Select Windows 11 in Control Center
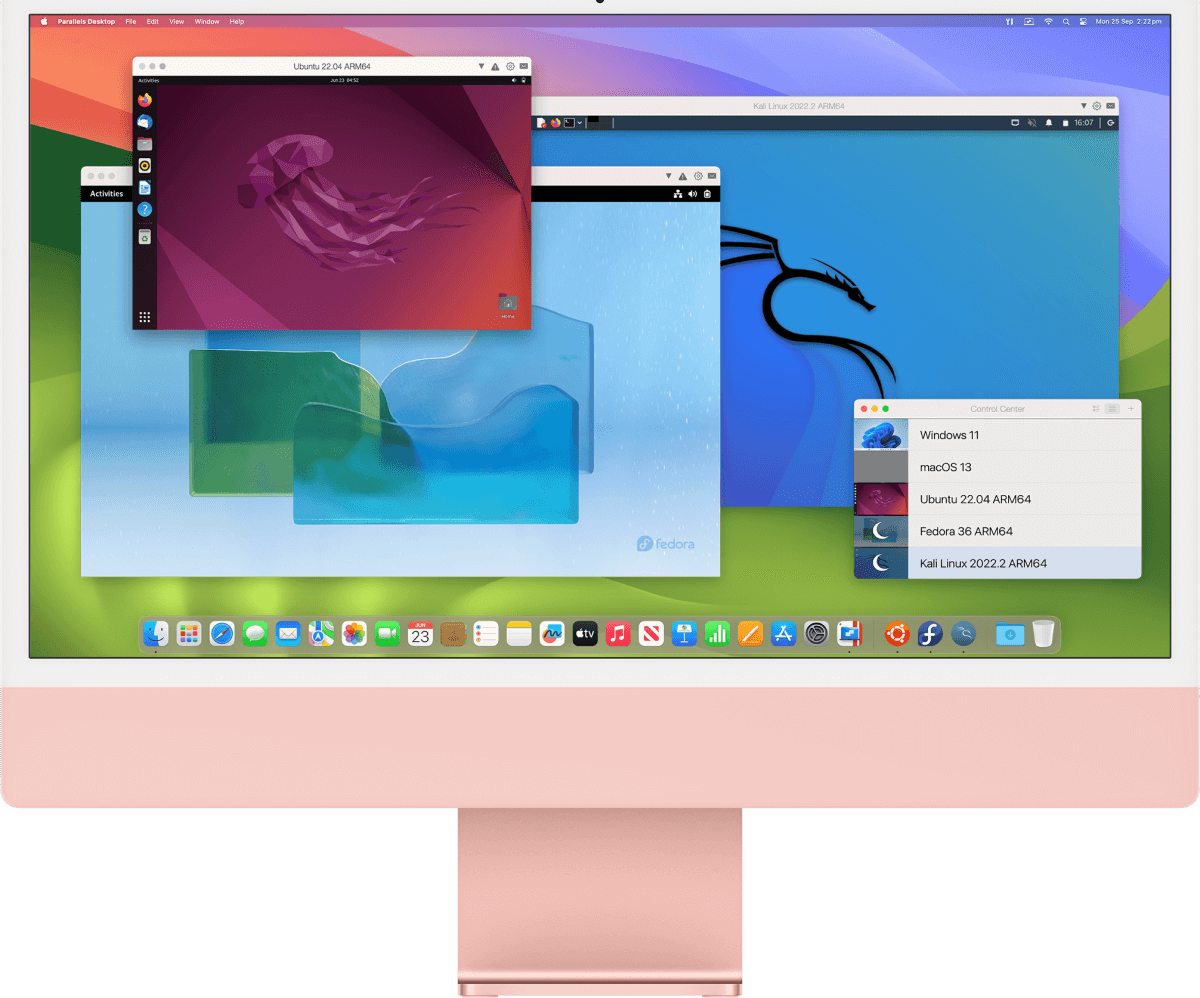The image size is (1200, 998). pyautogui.click(x=997, y=435)
